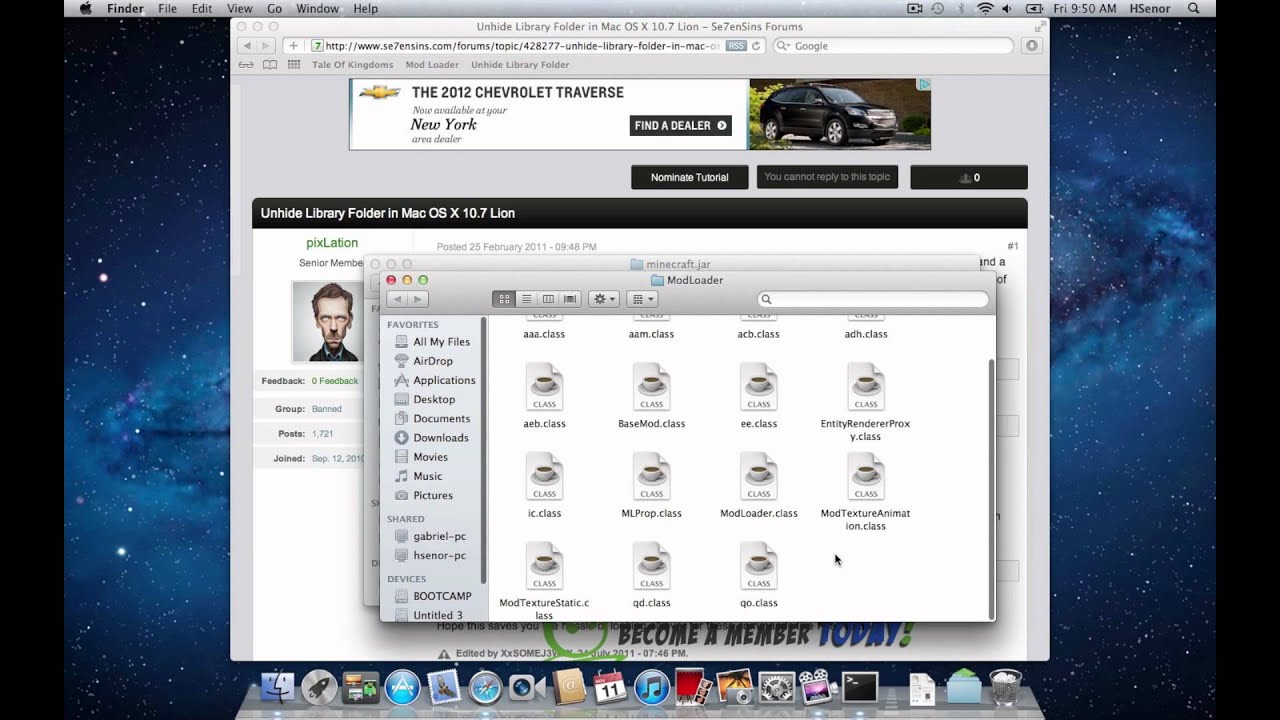Image resolution: width=1280 pixels, height=720 pixels.
Task: Select the ModTextureStatic.class file icon
Action: (545, 567)
